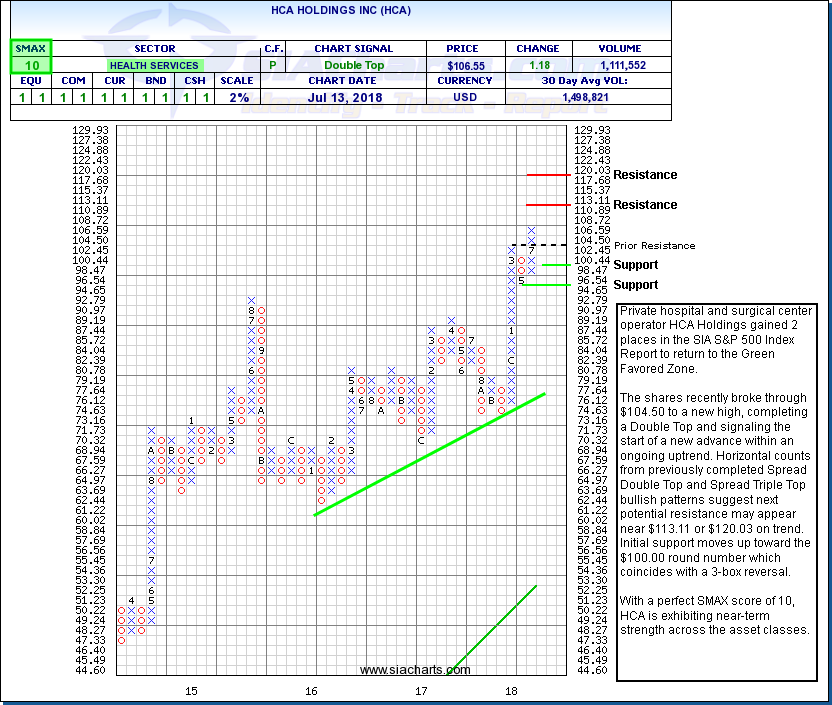Select the HEALTH SERVICES sector cell

tap(154, 65)
